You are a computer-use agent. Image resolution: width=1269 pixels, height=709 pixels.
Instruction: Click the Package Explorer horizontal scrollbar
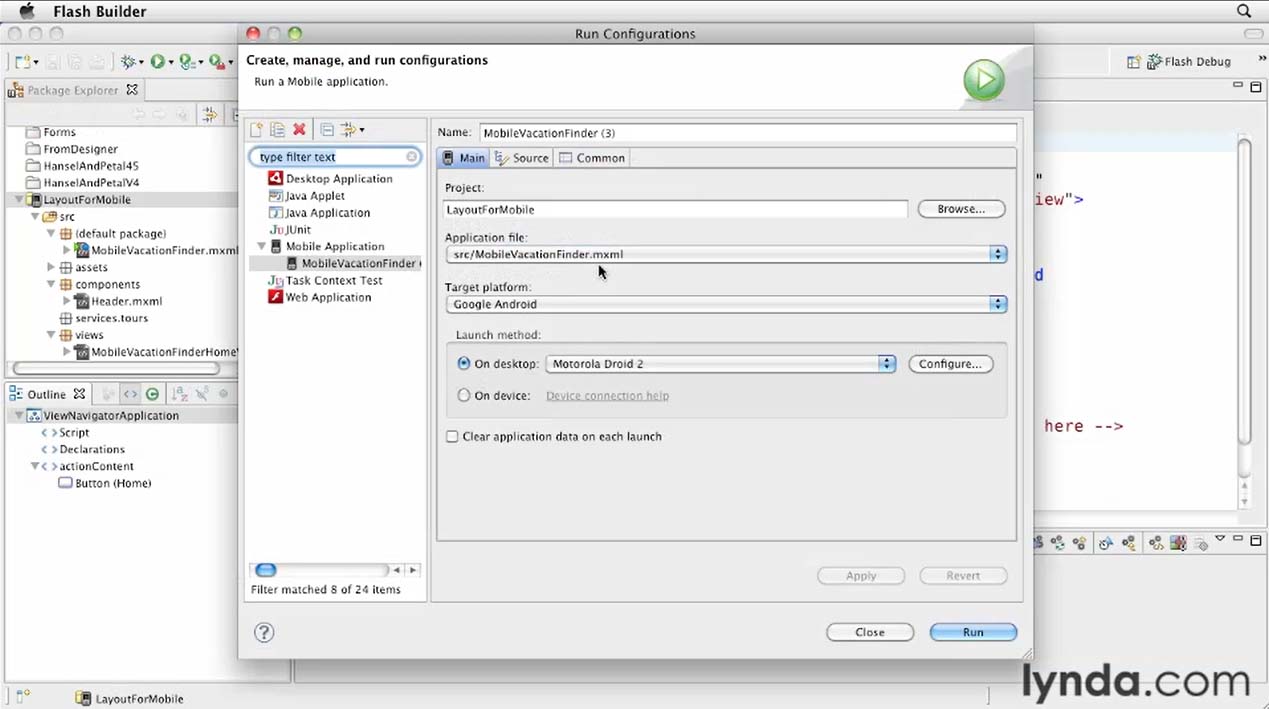coord(115,368)
